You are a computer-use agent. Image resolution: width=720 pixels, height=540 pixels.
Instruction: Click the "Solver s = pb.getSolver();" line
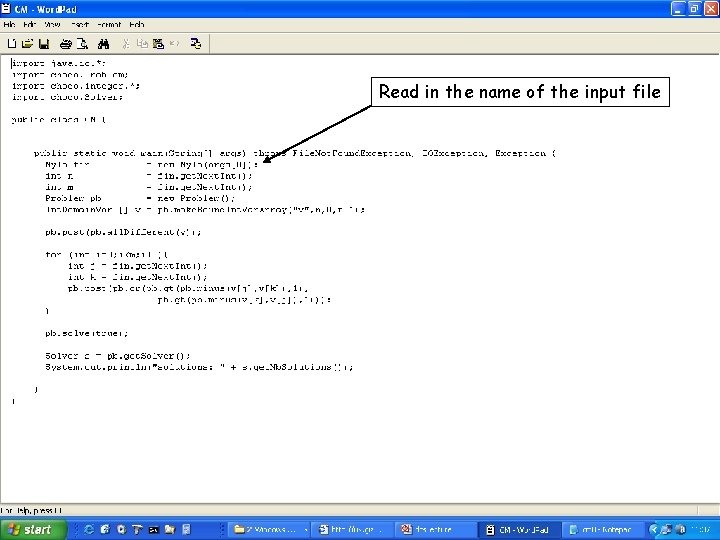pyautogui.click(x=118, y=355)
